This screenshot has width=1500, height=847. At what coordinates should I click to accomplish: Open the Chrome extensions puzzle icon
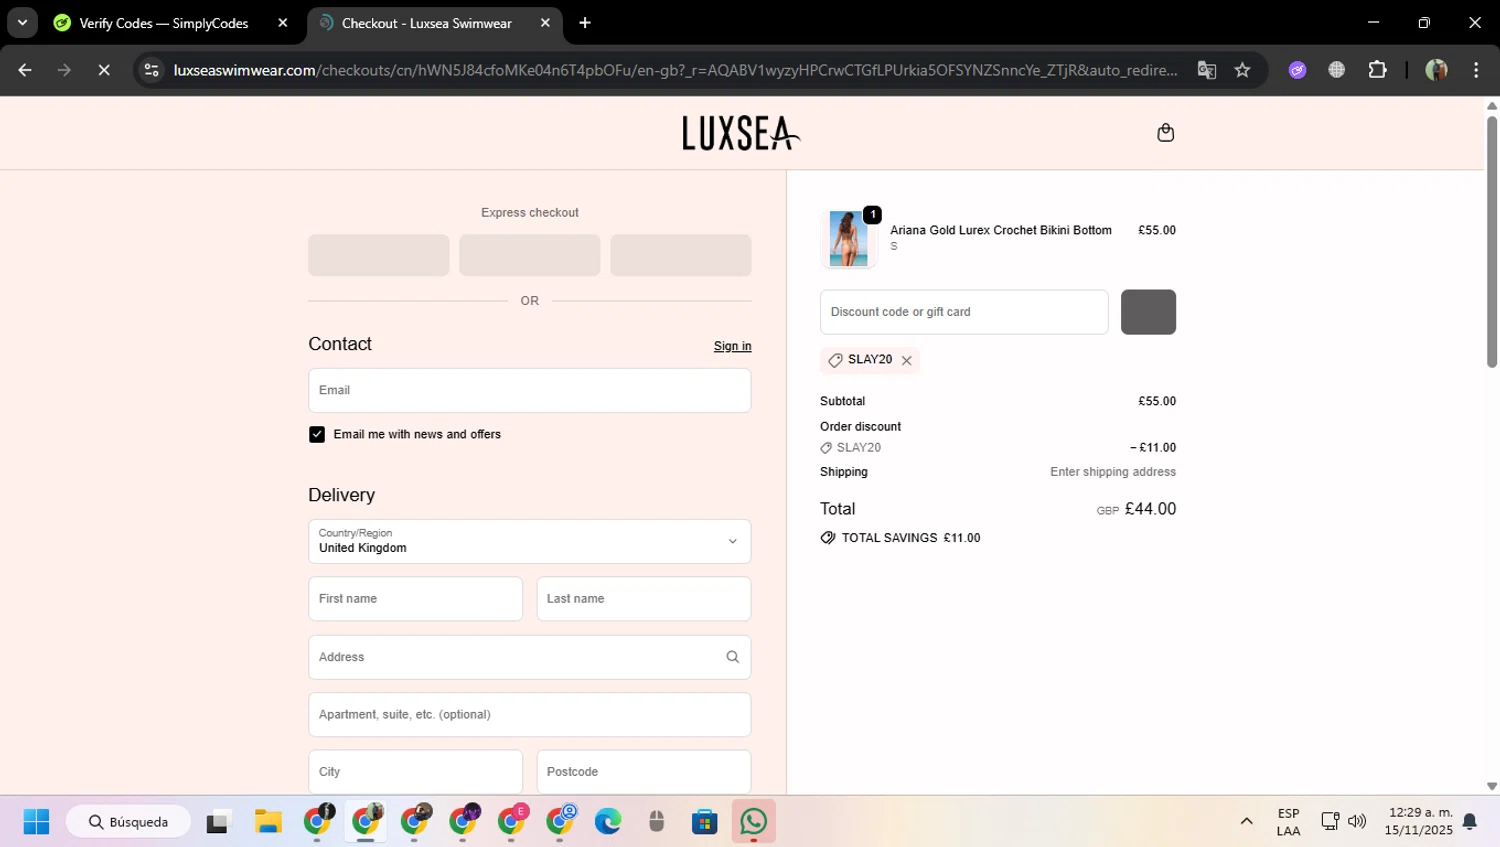tap(1377, 70)
